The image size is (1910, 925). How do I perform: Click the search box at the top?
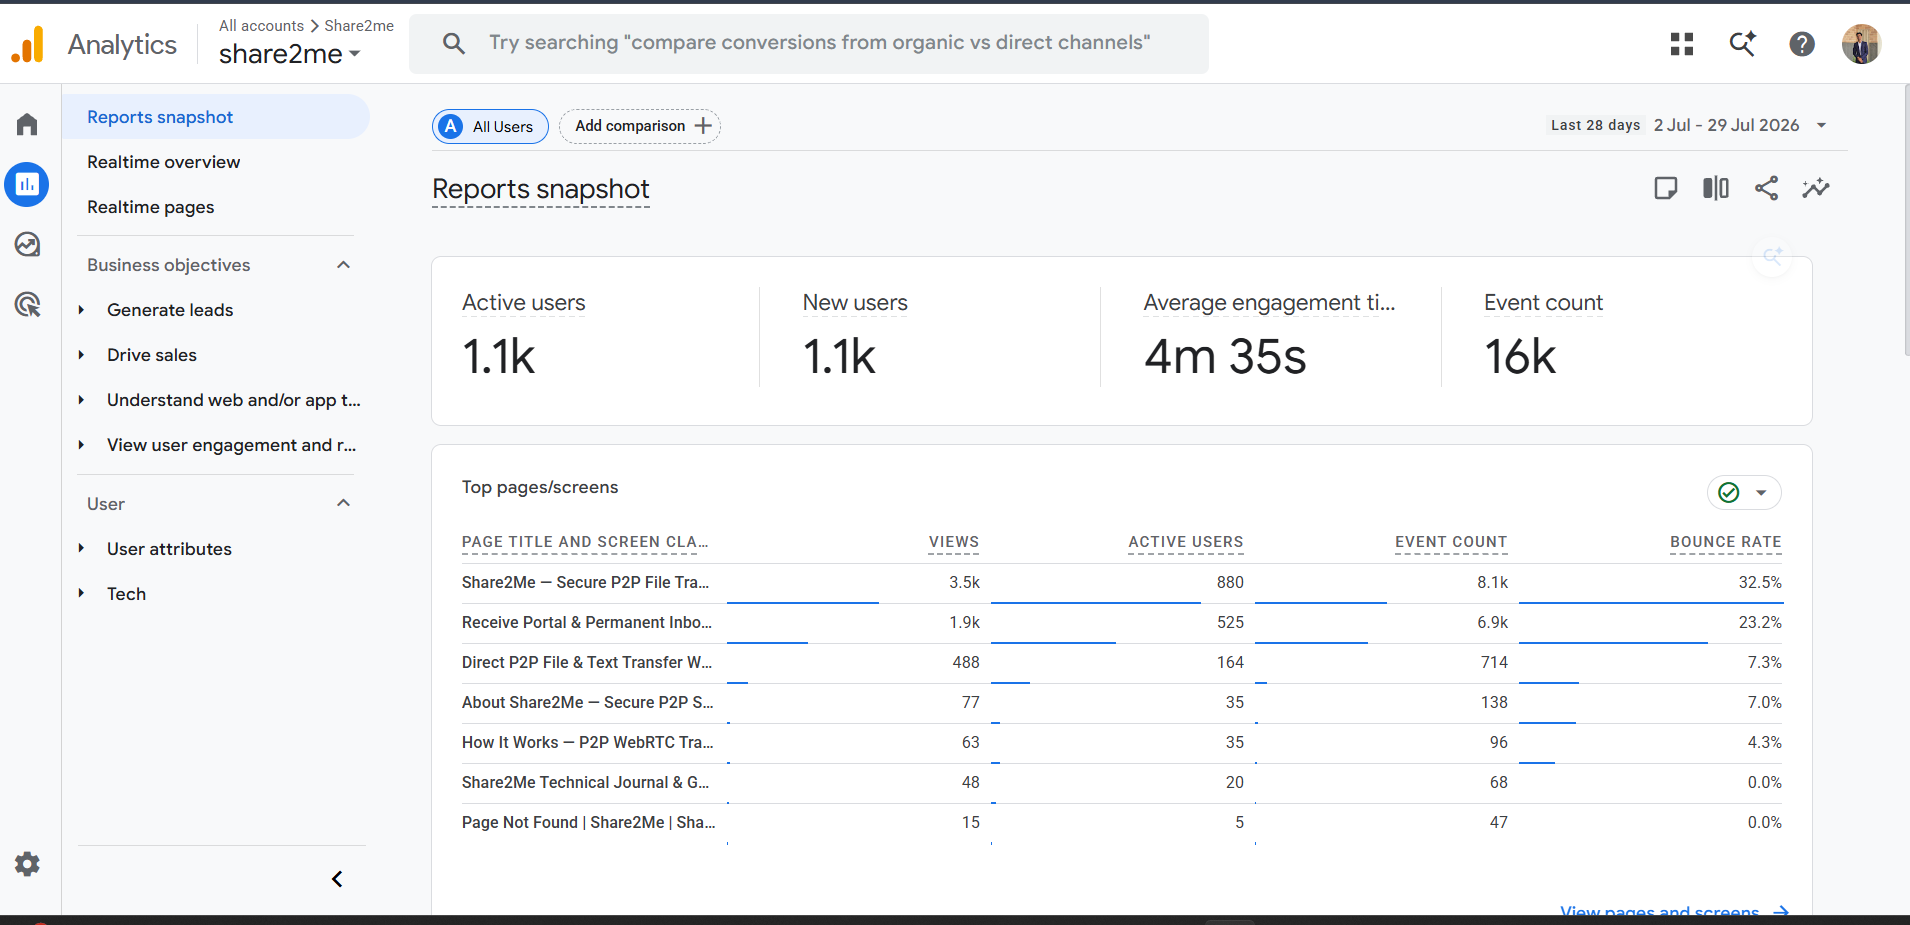click(x=809, y=43)
